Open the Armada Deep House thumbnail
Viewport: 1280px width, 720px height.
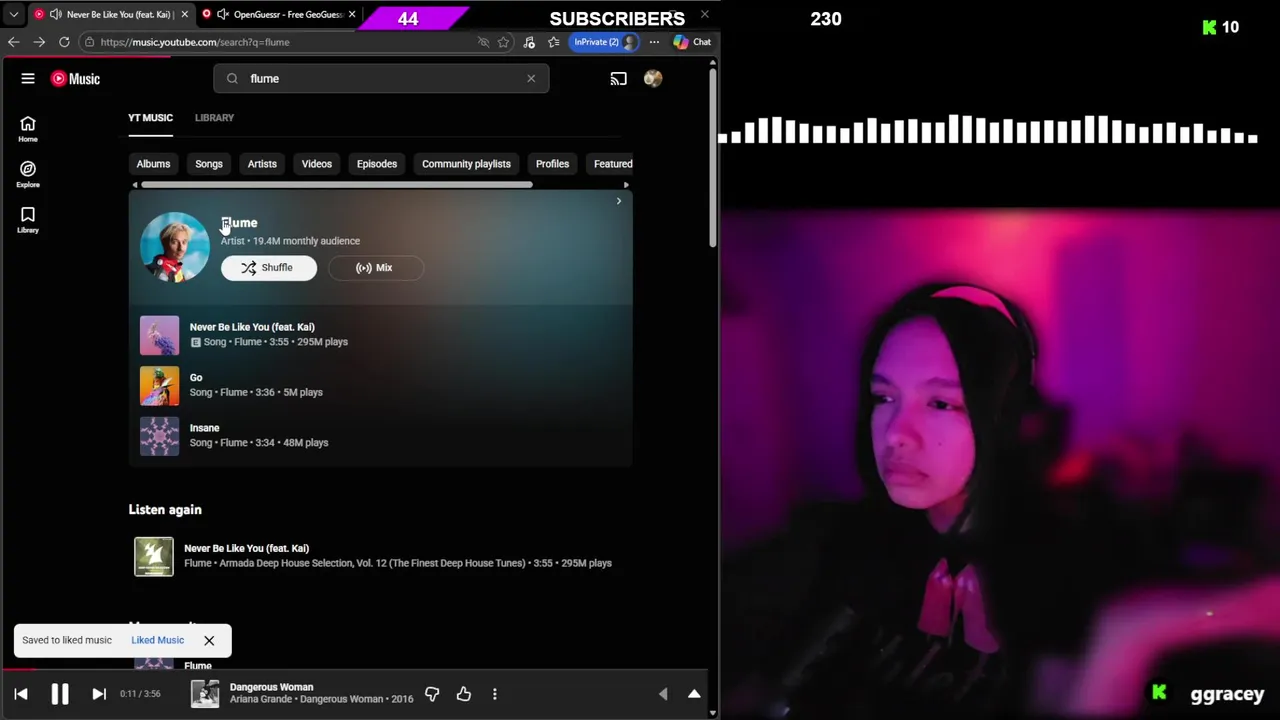154,557
